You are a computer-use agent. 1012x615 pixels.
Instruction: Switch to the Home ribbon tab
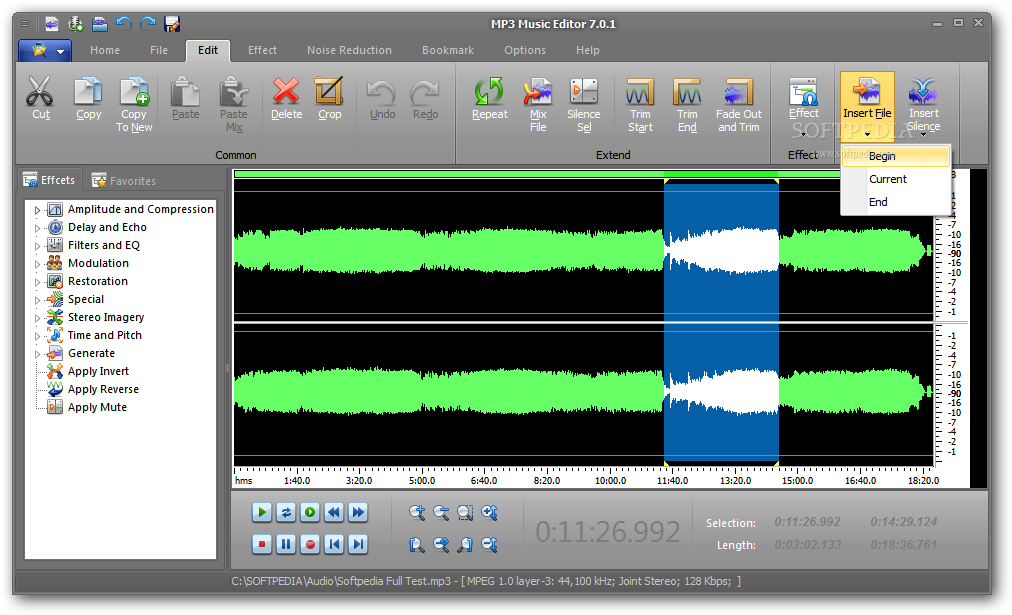tap(105, 50)
